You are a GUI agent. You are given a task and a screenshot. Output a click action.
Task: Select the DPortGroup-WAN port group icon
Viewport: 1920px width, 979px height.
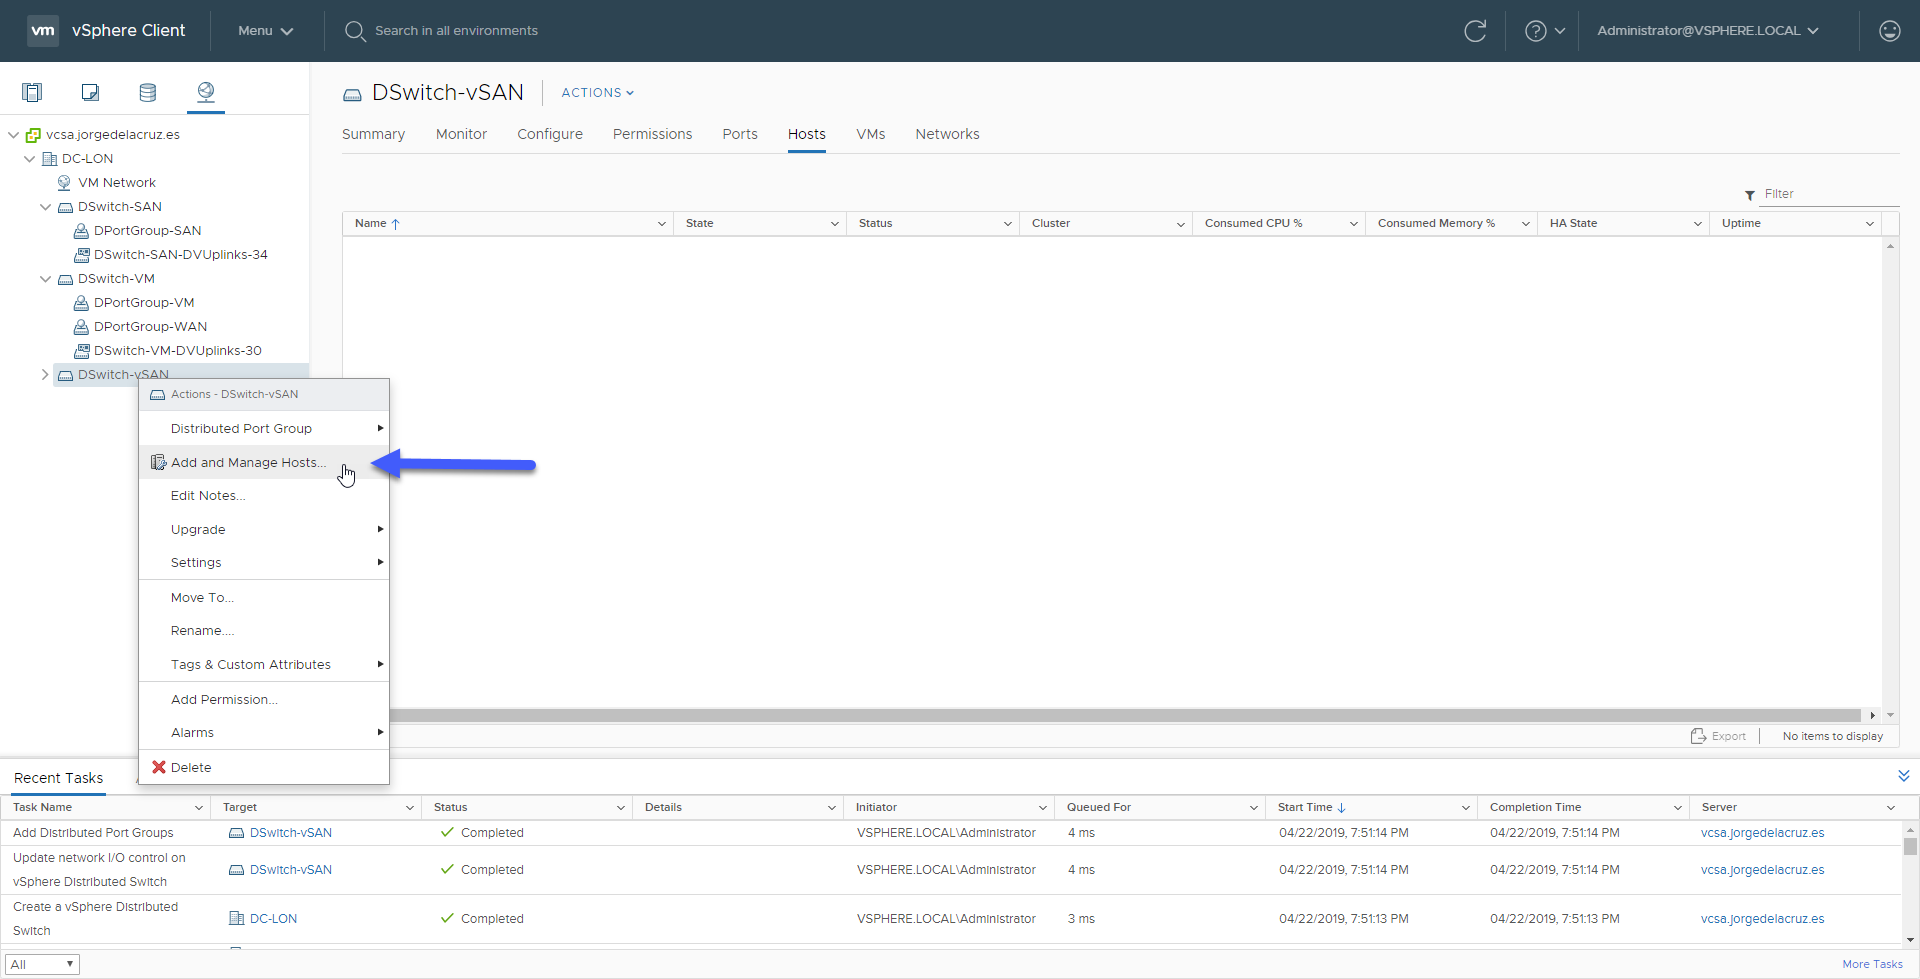click(81, 327)
